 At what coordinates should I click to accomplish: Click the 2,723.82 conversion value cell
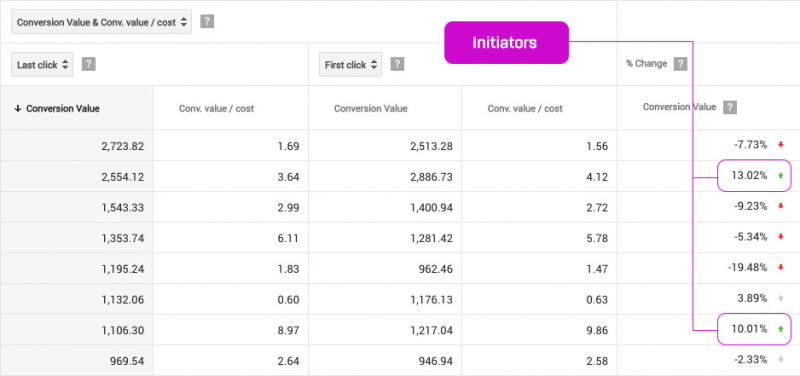(x=77, y=146)
